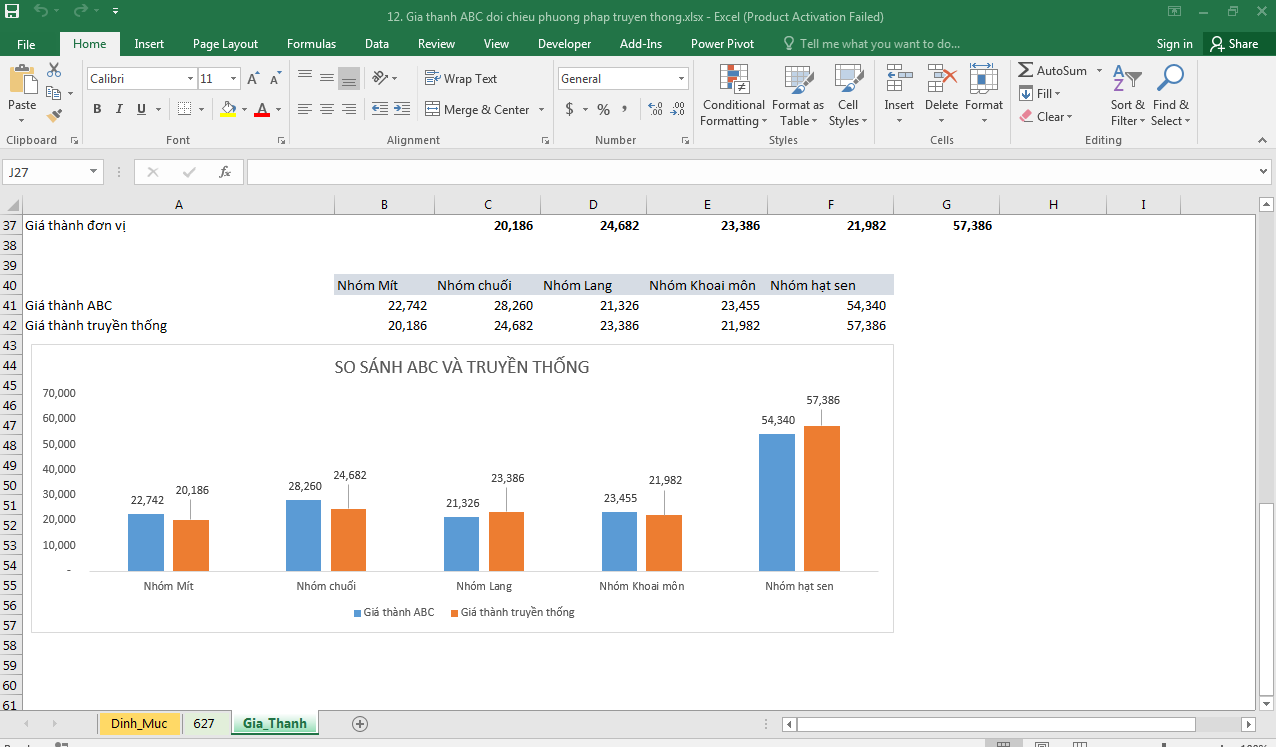
Task: Open the Calibri font name dropdown
Action: [190, 79]
